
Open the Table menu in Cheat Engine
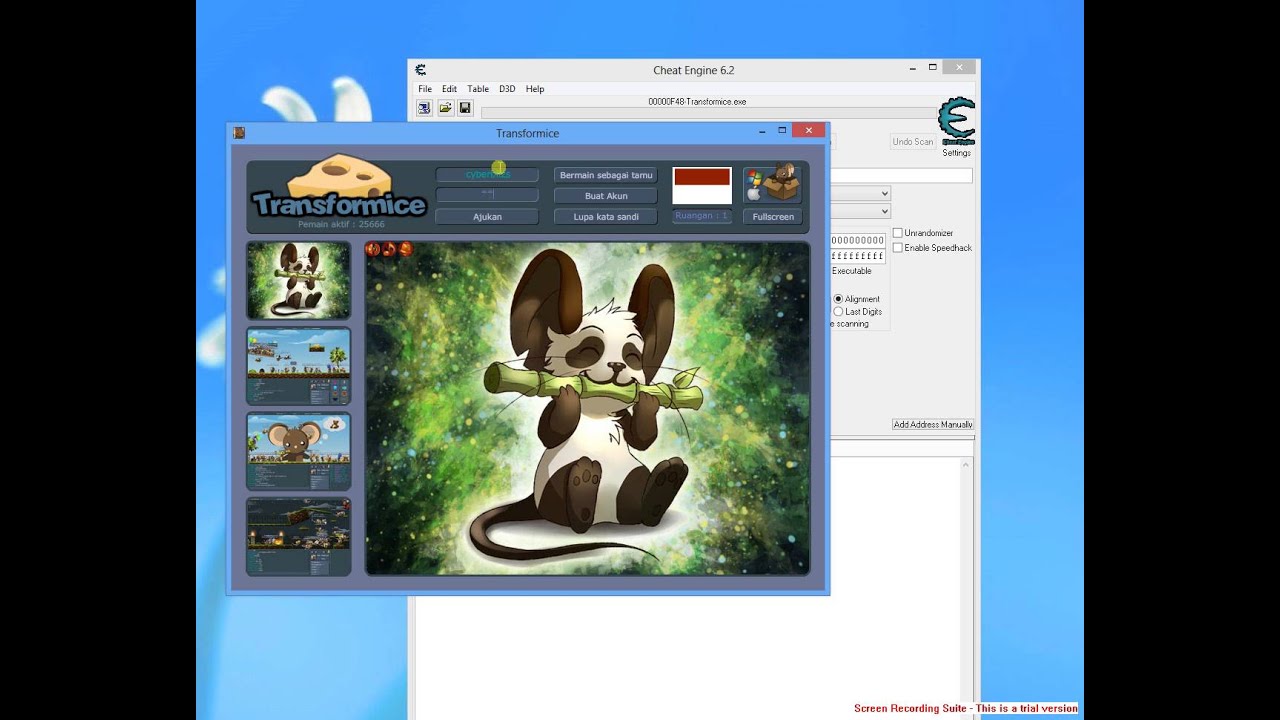tap(478, 89)
